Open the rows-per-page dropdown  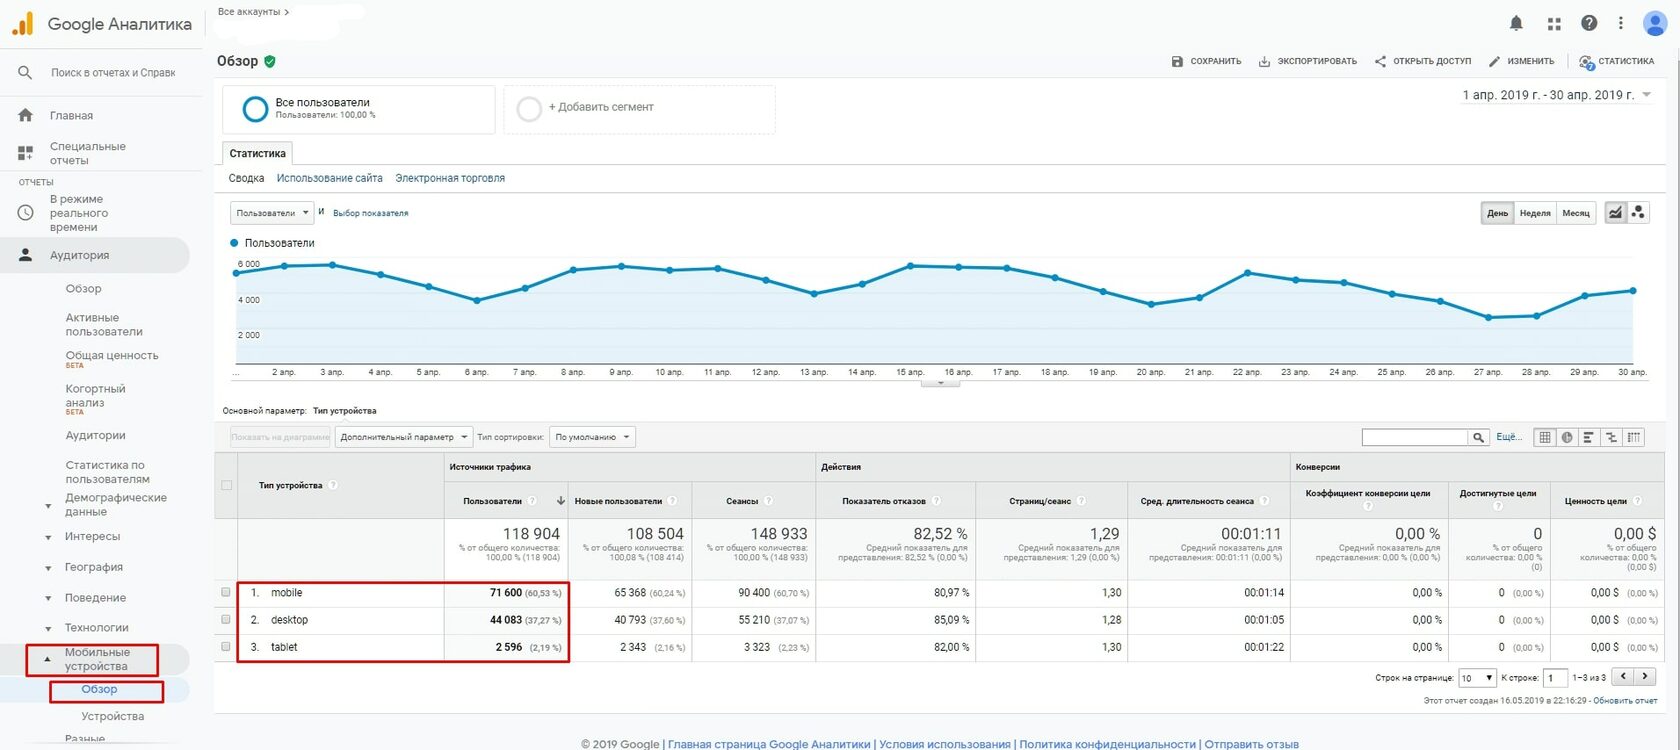click(1477, 678)
